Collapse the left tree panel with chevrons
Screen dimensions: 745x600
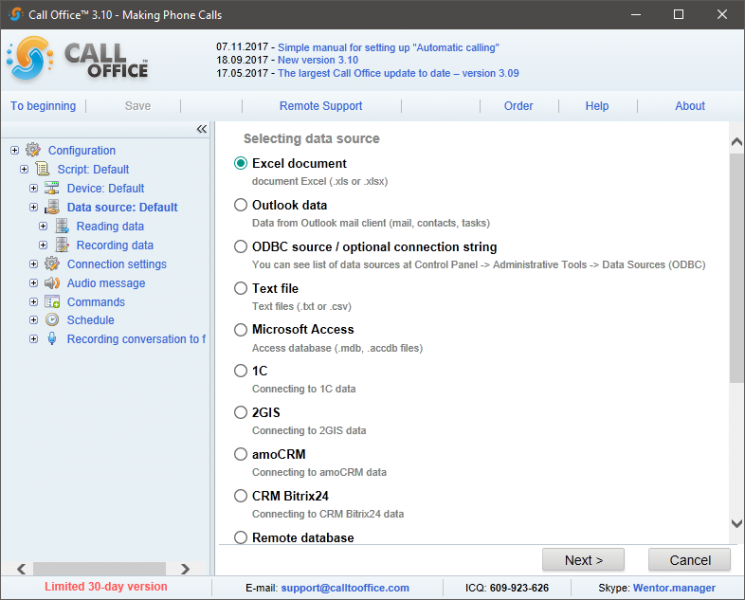click(201, 129)
